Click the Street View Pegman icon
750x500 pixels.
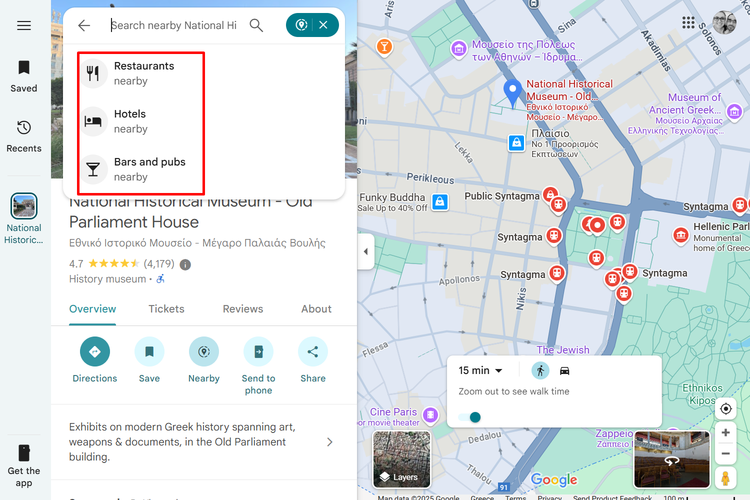coord(726,478)
